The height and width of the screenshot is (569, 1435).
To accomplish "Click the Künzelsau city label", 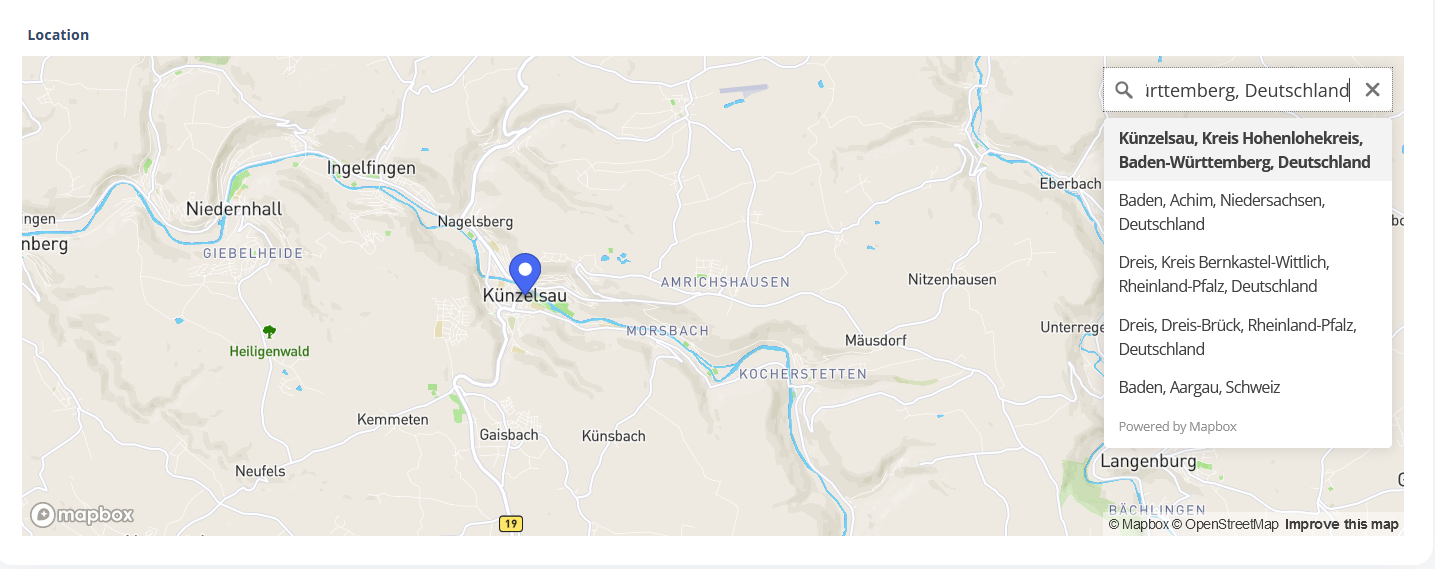I will click(524, 296).
